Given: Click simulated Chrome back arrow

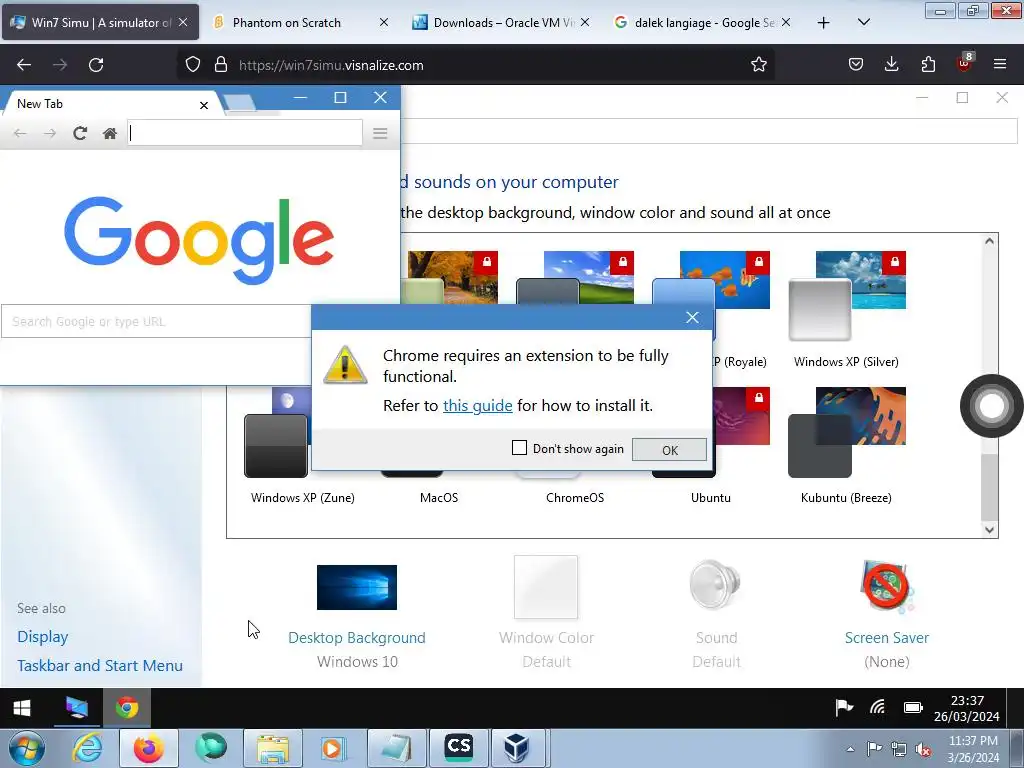Looking at the screenshot, I should click(x=20, y=134).
